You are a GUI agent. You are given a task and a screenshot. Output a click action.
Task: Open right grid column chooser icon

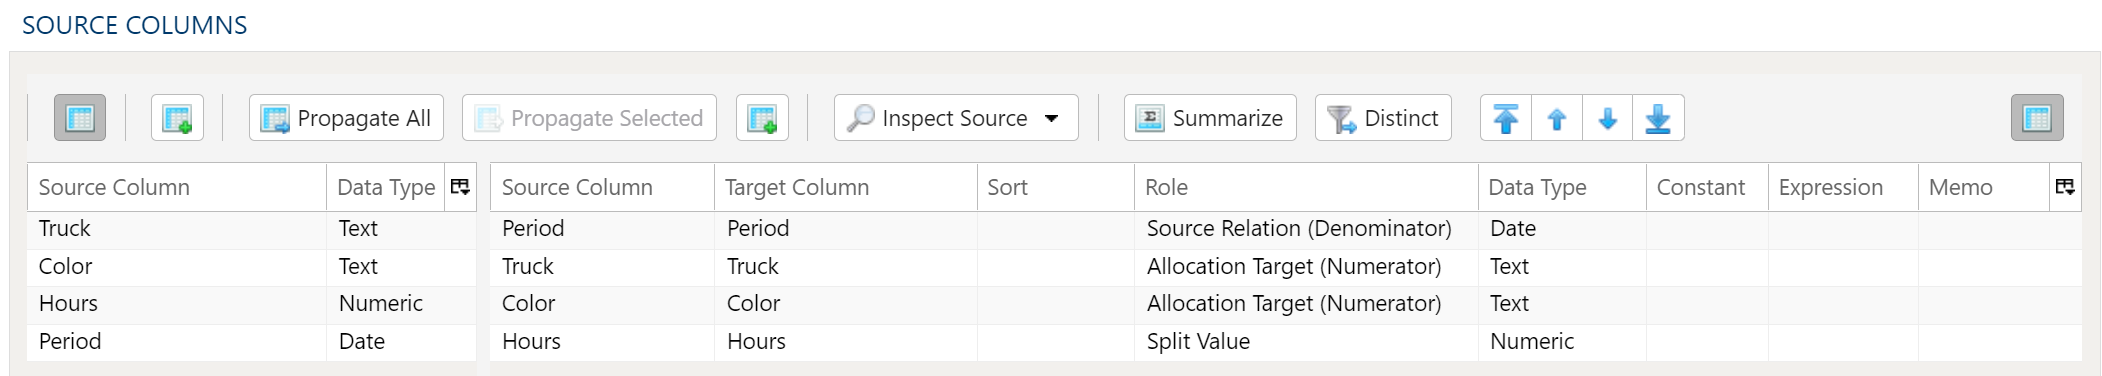[x=2065, y=187]
